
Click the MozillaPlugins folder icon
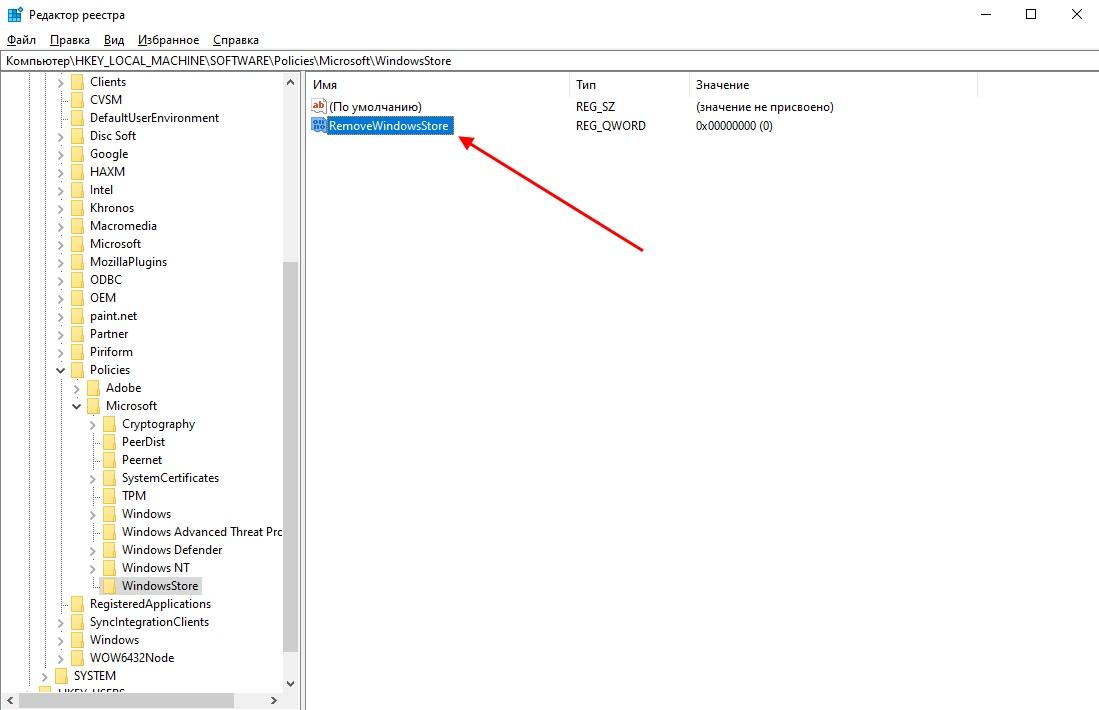[x=77, y=261]
